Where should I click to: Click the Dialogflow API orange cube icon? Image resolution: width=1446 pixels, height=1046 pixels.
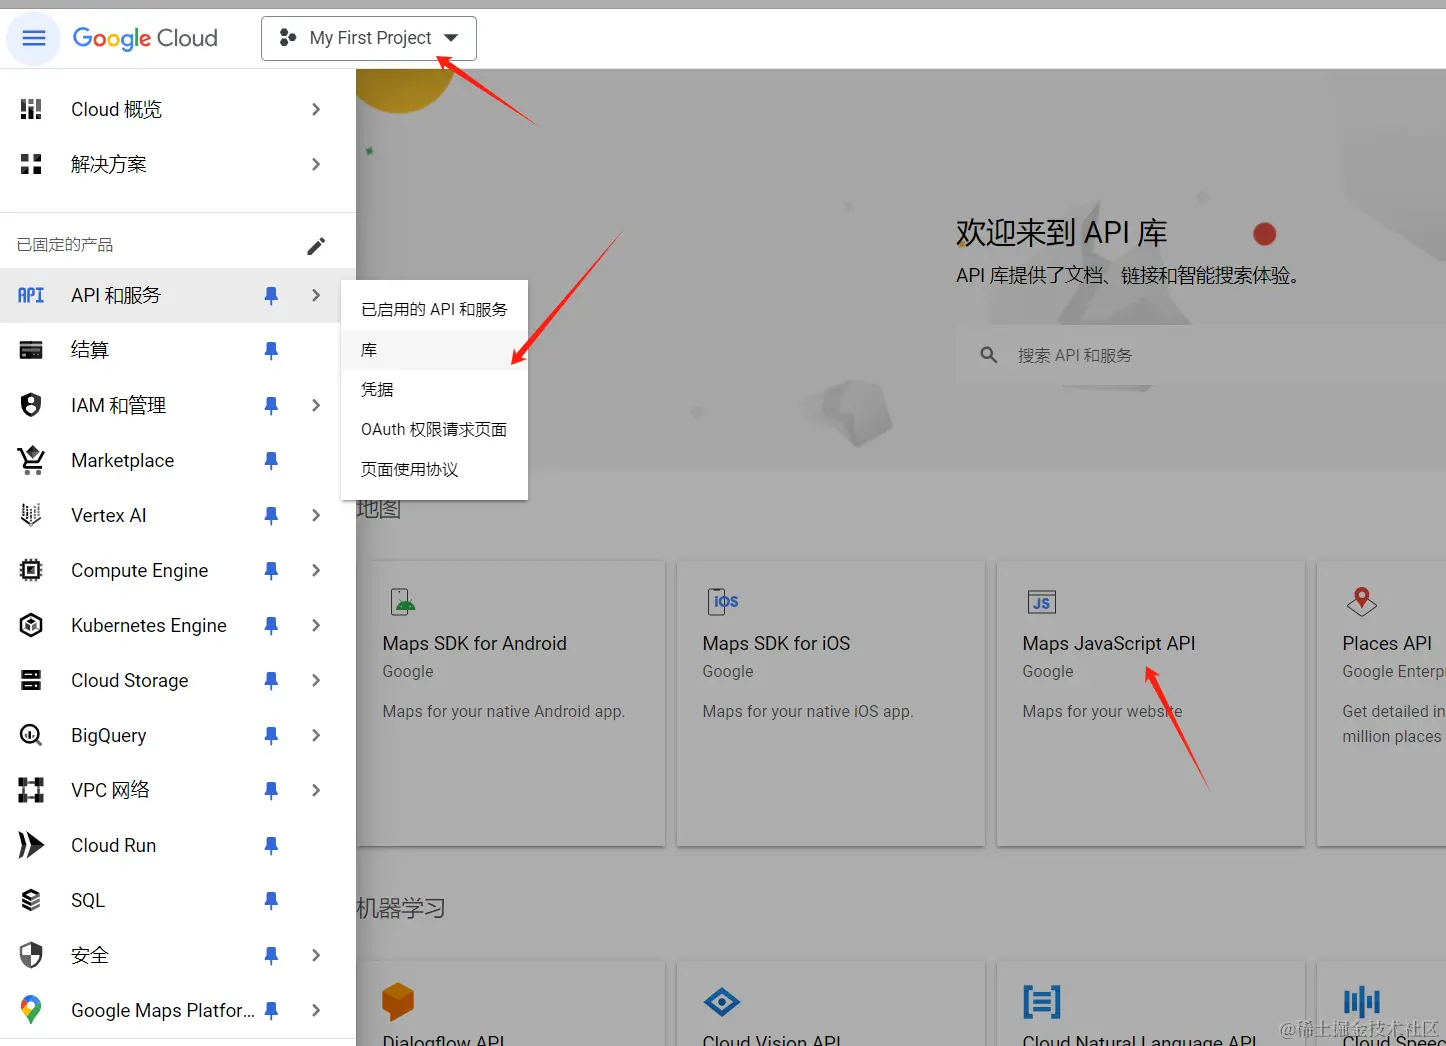click(398, 1001)
